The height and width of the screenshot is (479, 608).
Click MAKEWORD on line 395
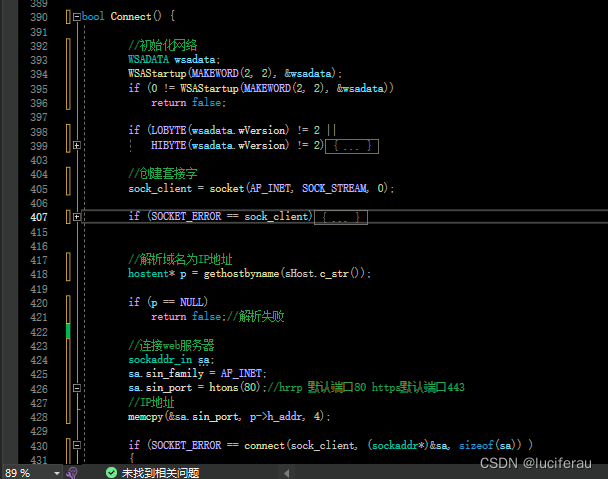[x=267, y=88]
